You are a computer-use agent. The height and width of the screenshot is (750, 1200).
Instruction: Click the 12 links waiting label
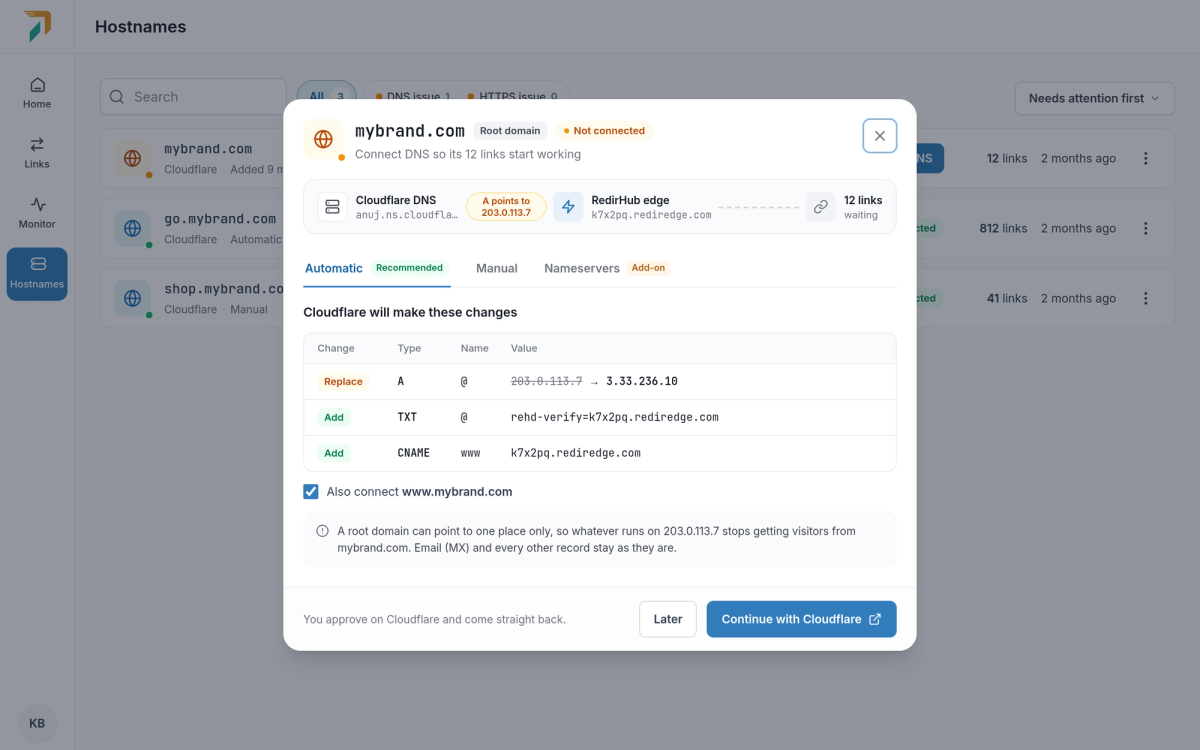(x=862, y=207)
